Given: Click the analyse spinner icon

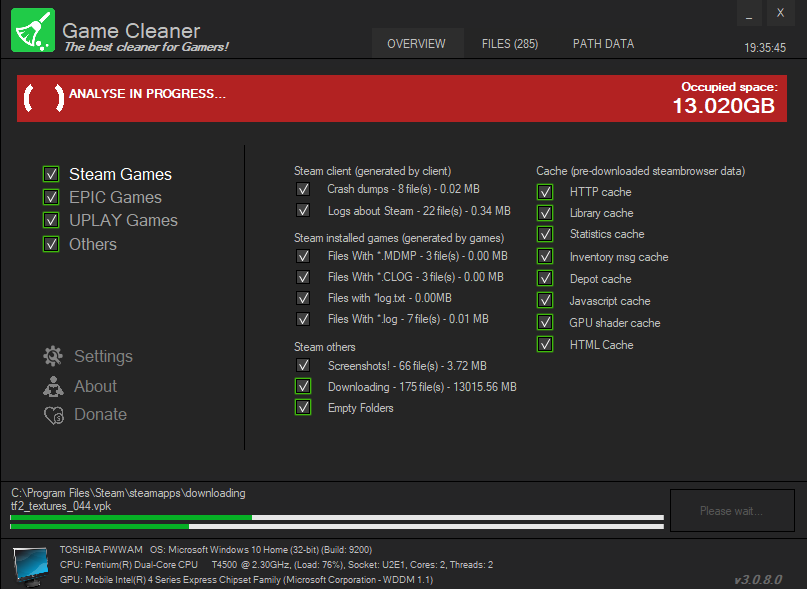Looking at the screenshot, I should tap(44, 98).
